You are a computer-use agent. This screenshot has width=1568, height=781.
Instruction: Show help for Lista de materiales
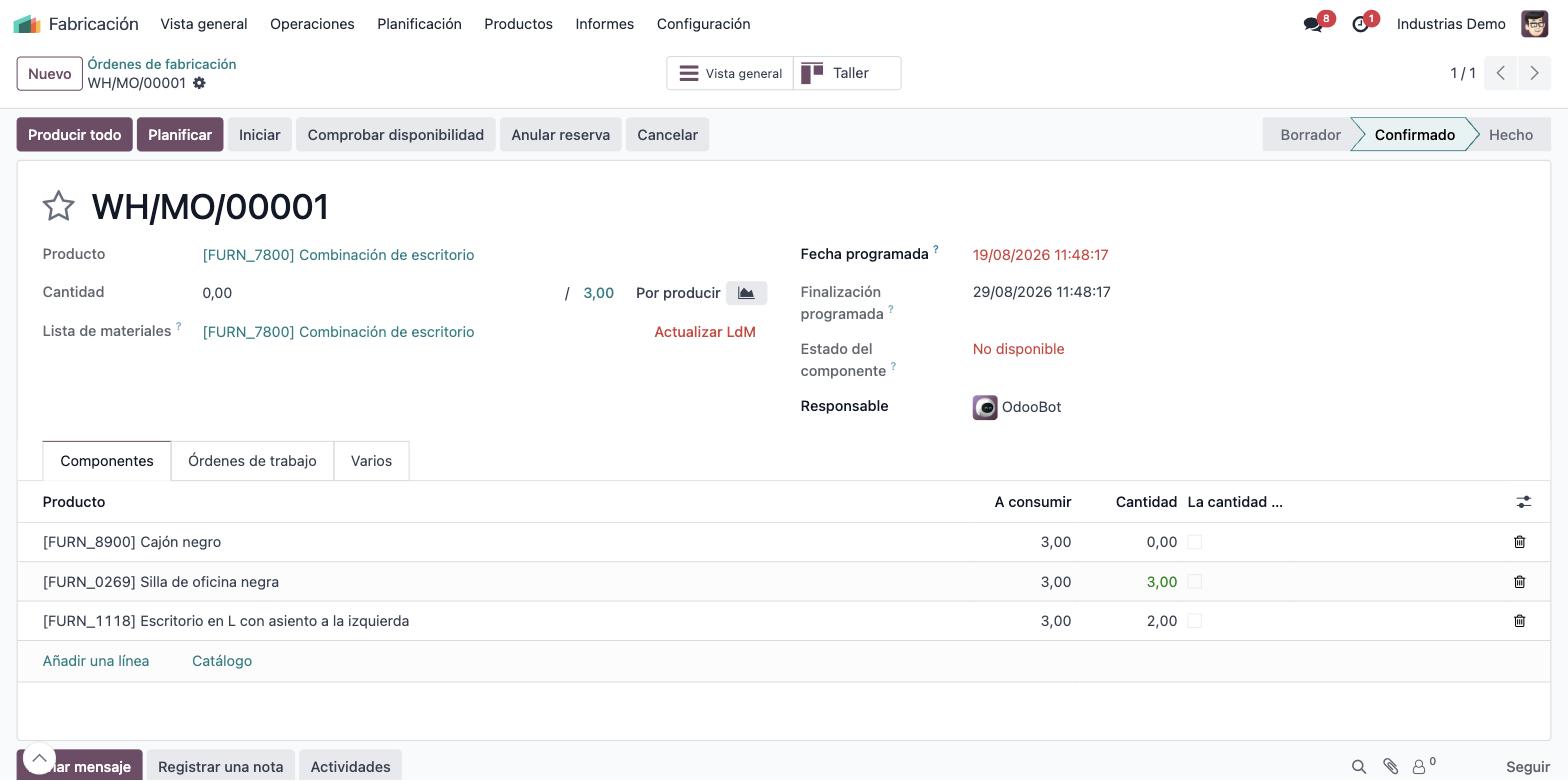point(179,326)
